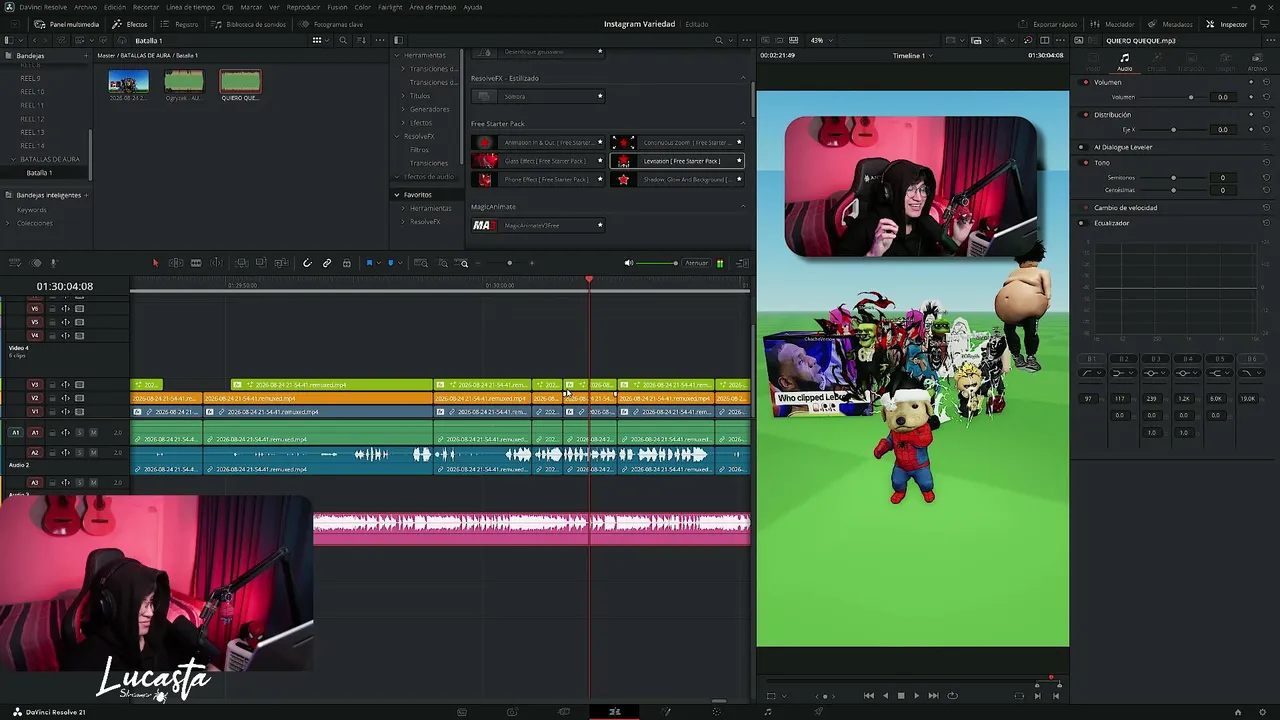This screenshot has height=720, width=1280.
Task: Click the Atenuar button
Action: [x=696, y=263]
